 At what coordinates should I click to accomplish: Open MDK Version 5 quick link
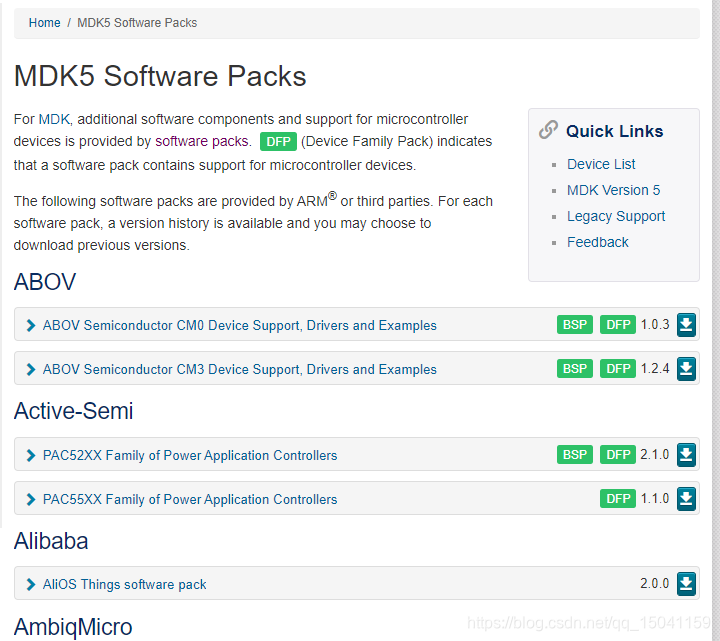coord(613,190)
